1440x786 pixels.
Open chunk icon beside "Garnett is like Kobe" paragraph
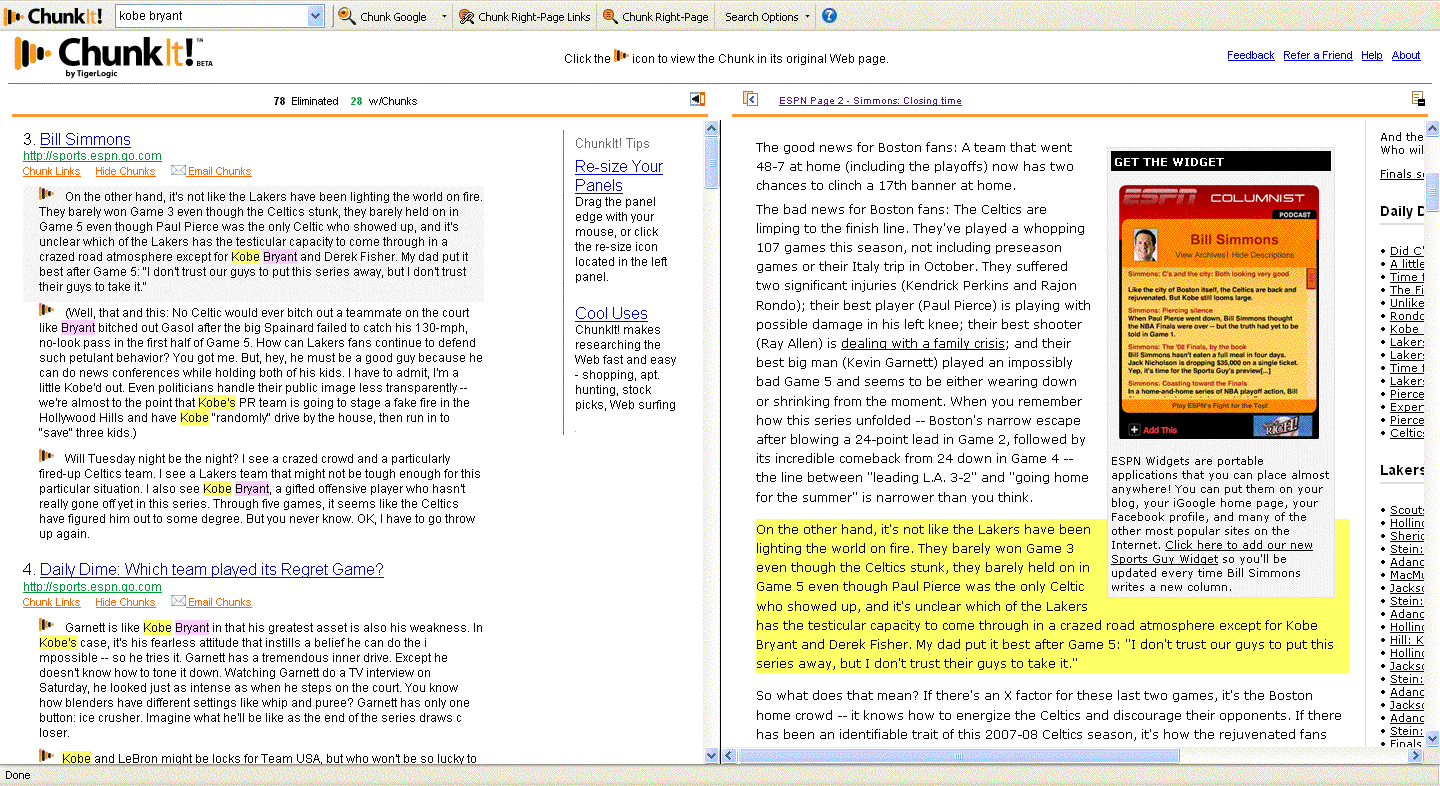coord(46,625)
